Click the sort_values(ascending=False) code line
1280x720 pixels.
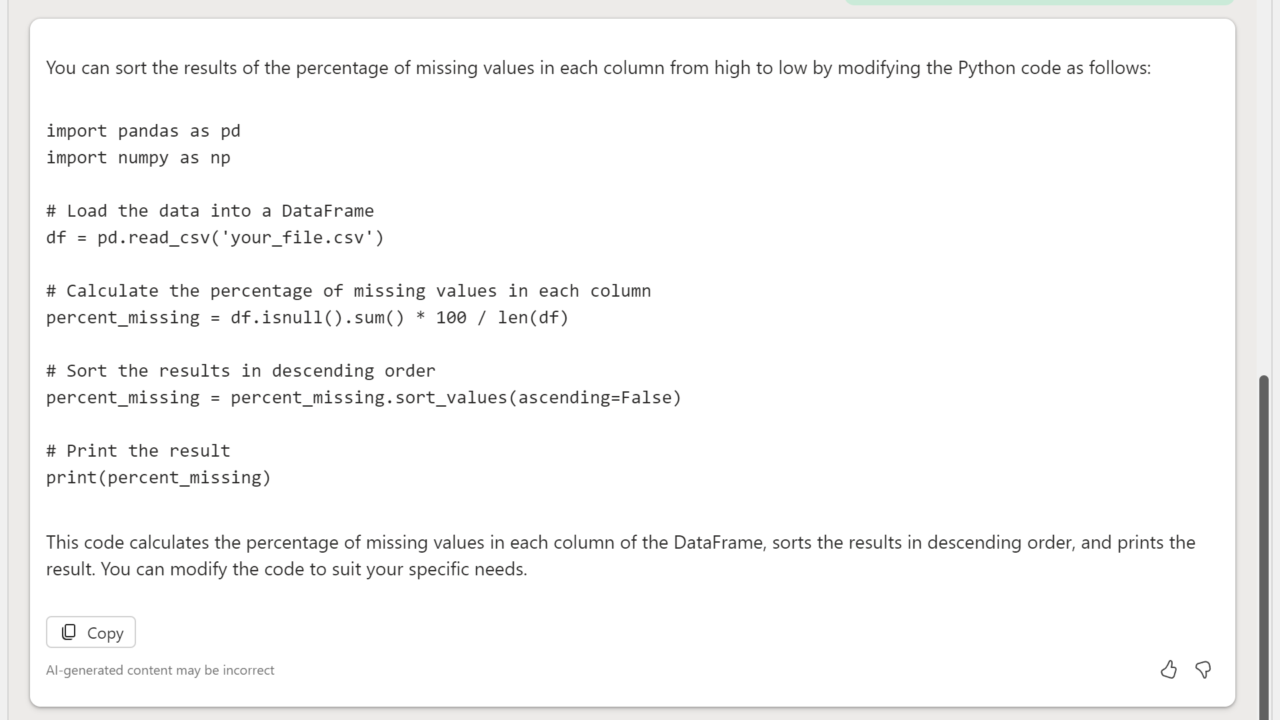click(x=363, y=398)
